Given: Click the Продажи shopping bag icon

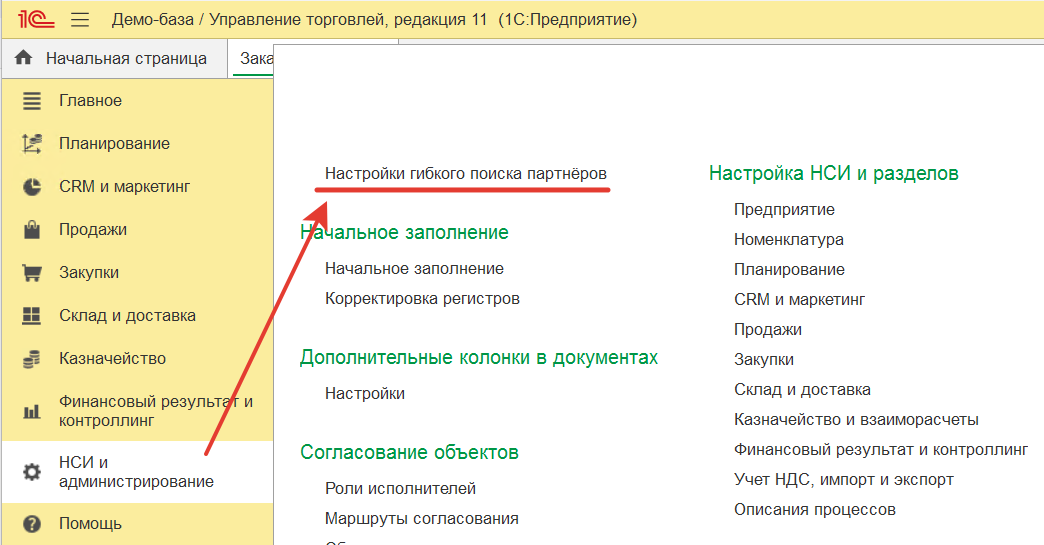Looking at the screenshot, I should [x=32, y=230].
